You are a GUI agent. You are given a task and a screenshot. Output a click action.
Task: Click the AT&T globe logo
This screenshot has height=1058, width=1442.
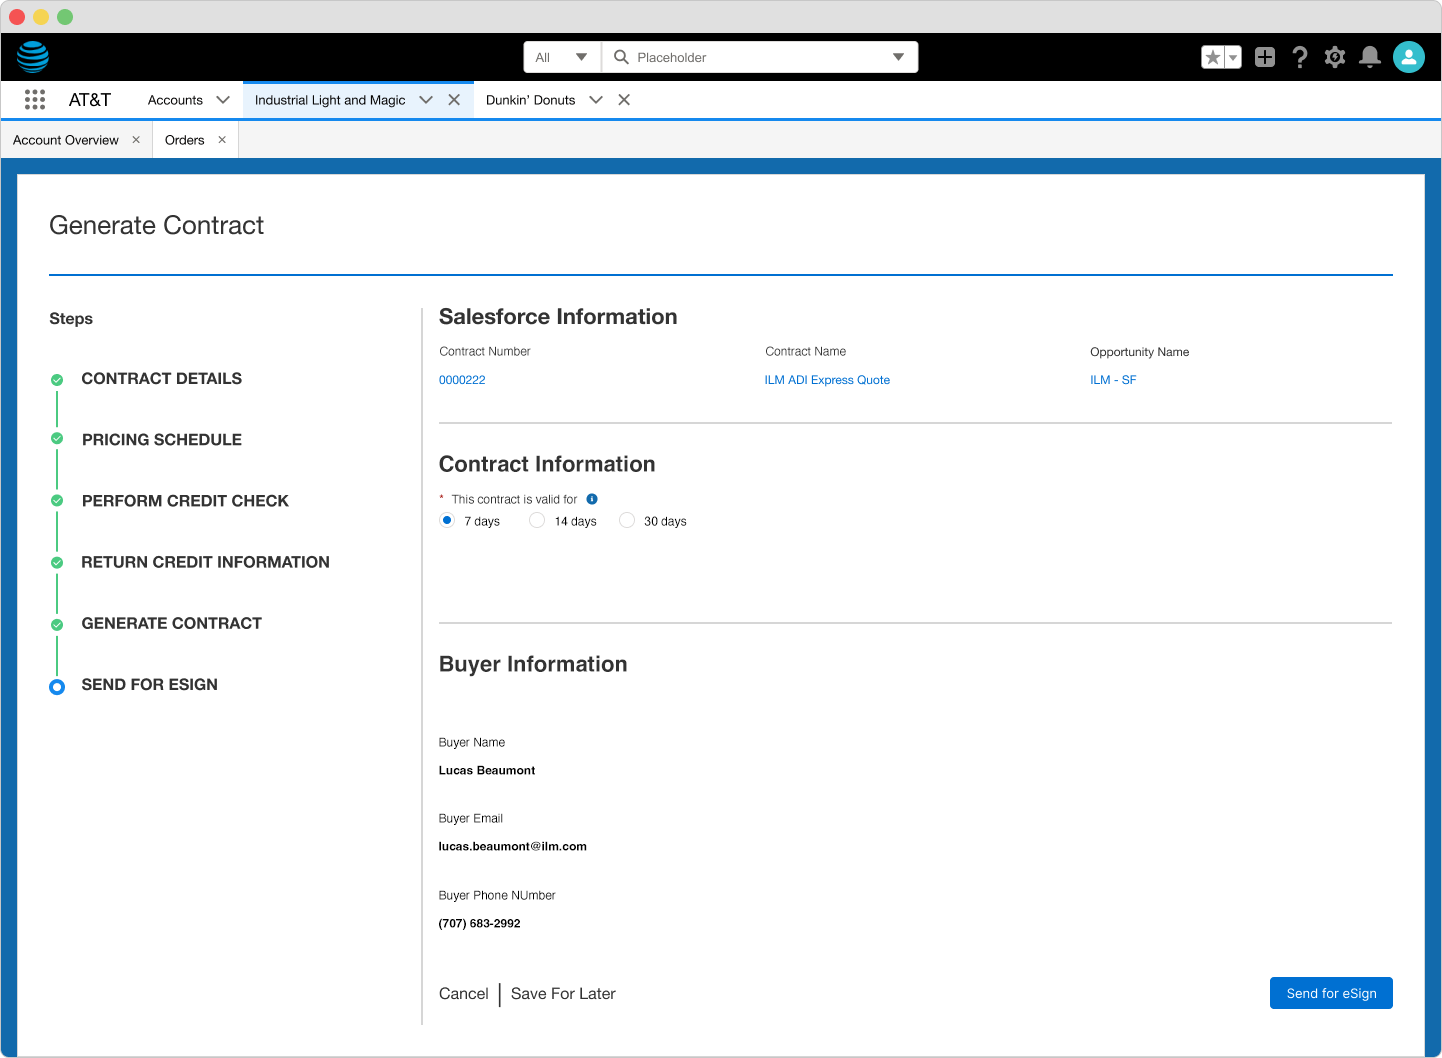point(33,57)
